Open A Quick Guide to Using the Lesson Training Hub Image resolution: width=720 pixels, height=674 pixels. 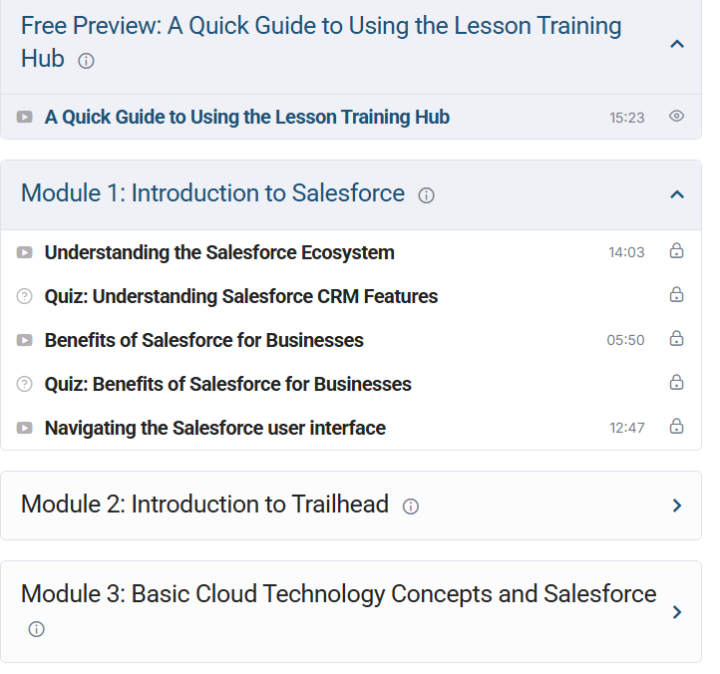[x=247, y=117]
